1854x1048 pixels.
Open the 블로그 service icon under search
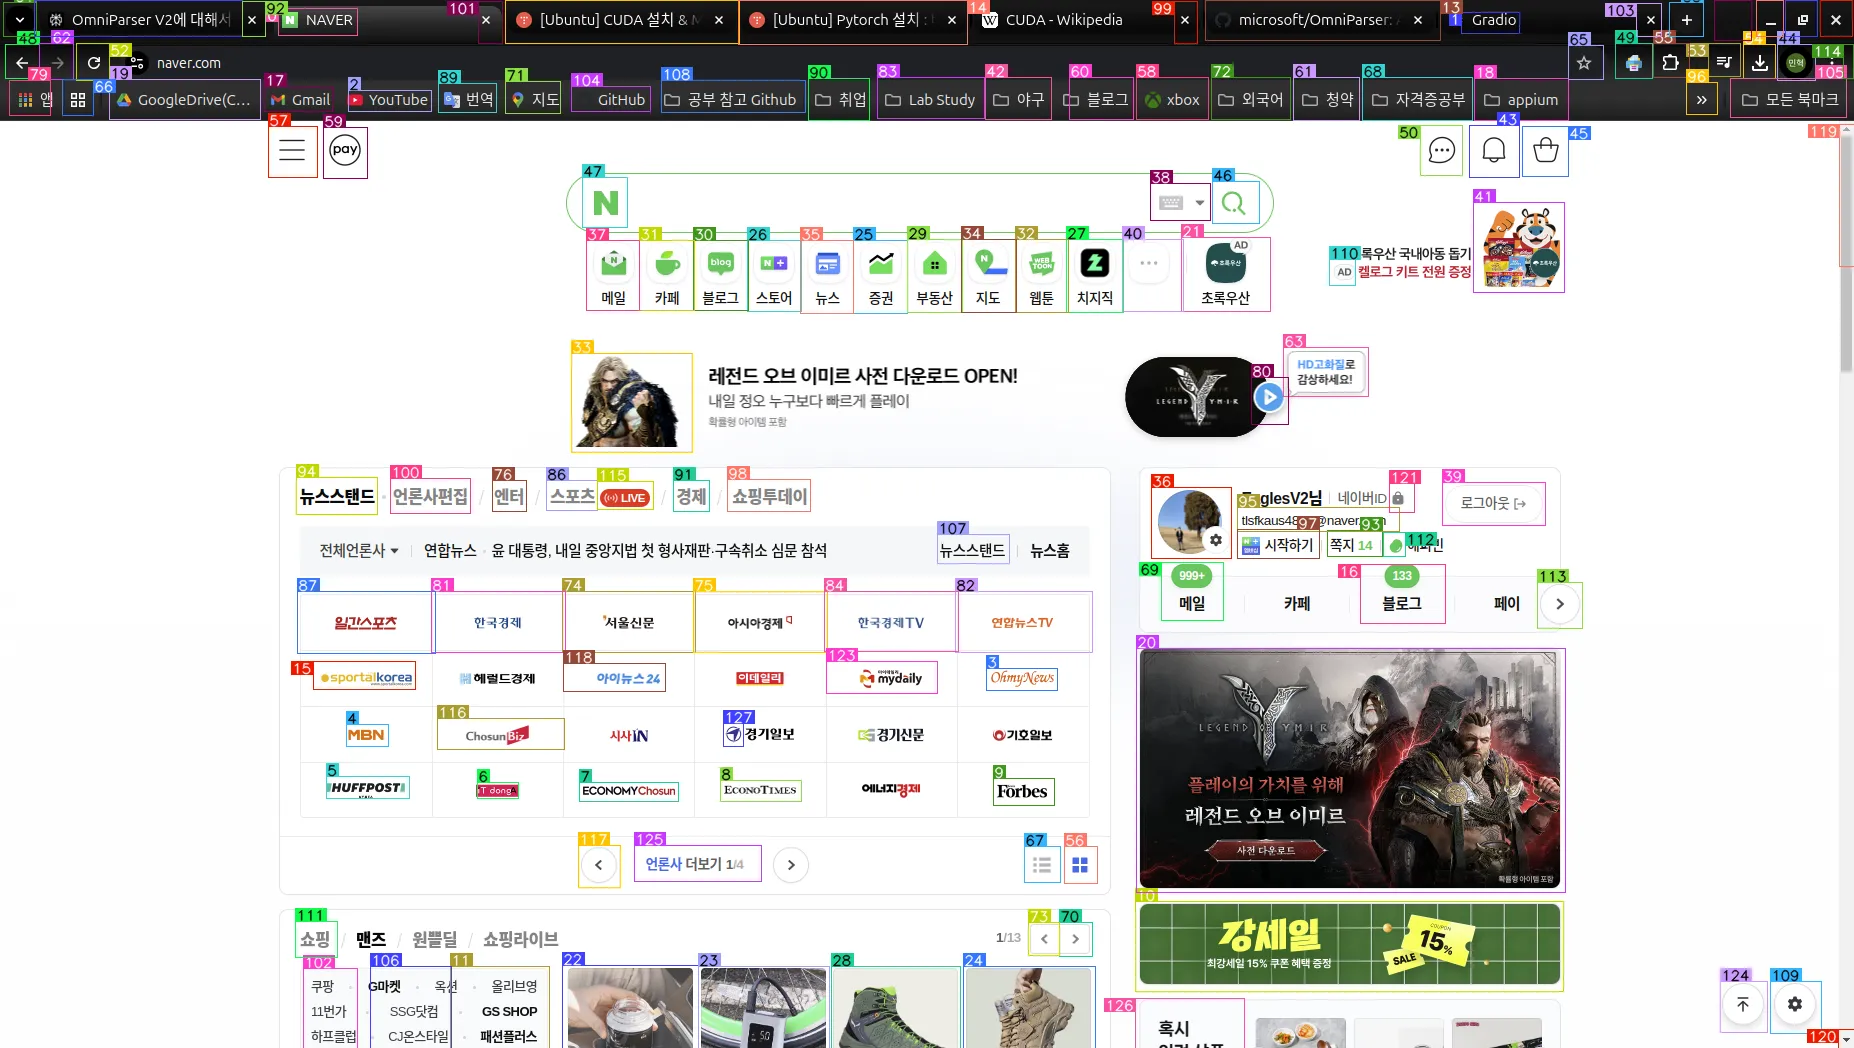pyautogui.click(x=720, y=275)
